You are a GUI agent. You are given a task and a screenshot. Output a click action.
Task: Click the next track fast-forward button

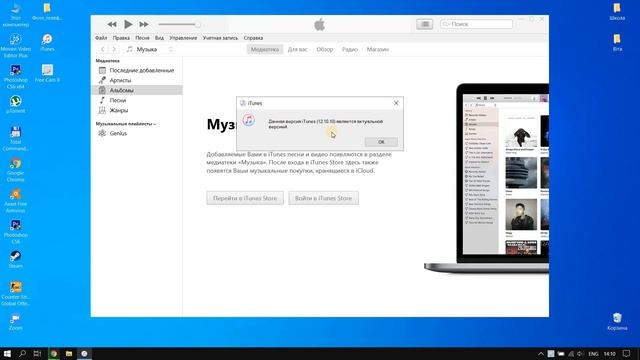tap(144, 24)
